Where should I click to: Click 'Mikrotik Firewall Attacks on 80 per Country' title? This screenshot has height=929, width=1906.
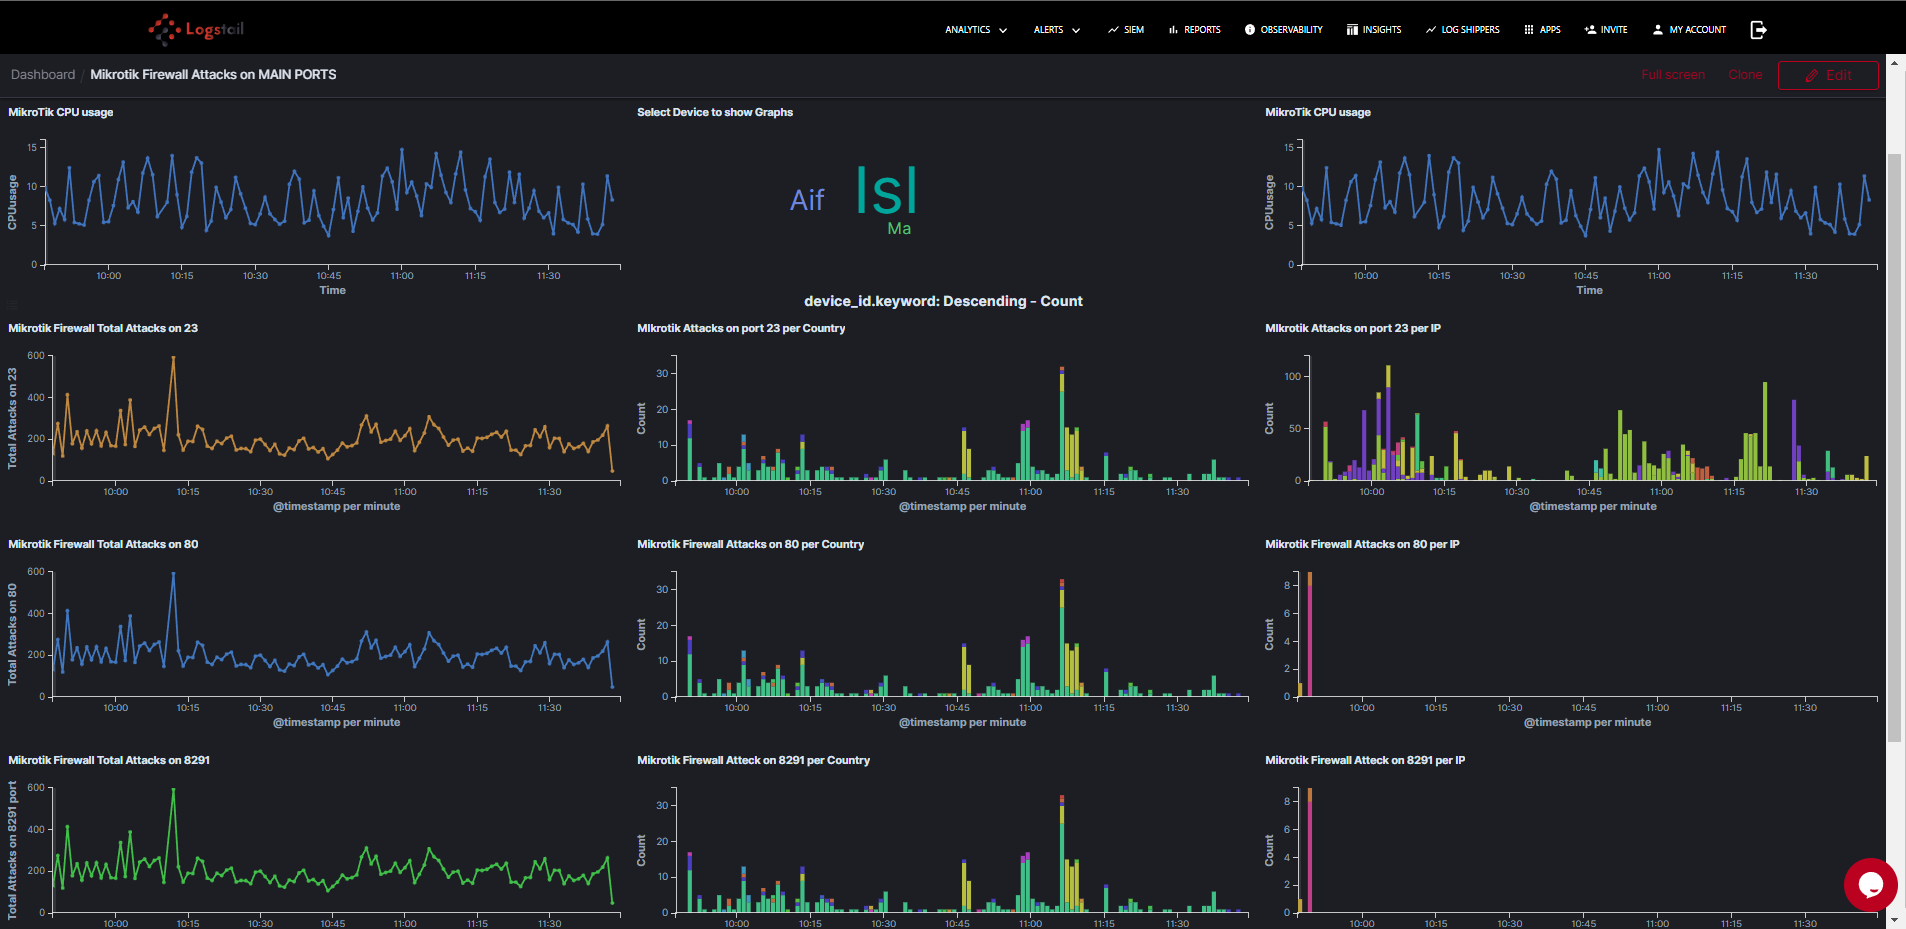750,544
